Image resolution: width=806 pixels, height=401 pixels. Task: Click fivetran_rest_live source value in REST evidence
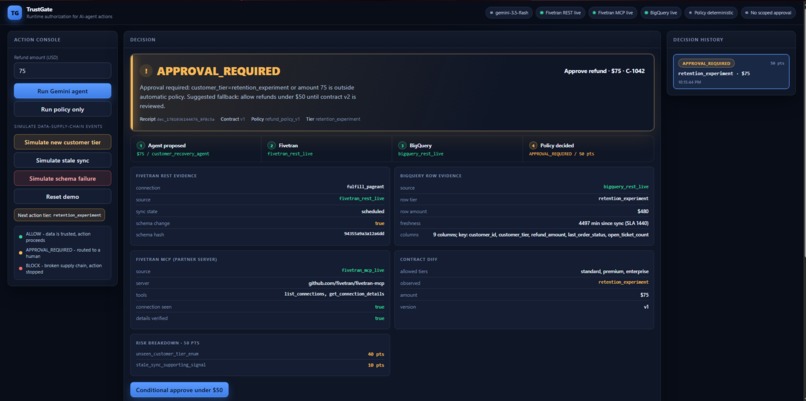click(x=361, y=199)
